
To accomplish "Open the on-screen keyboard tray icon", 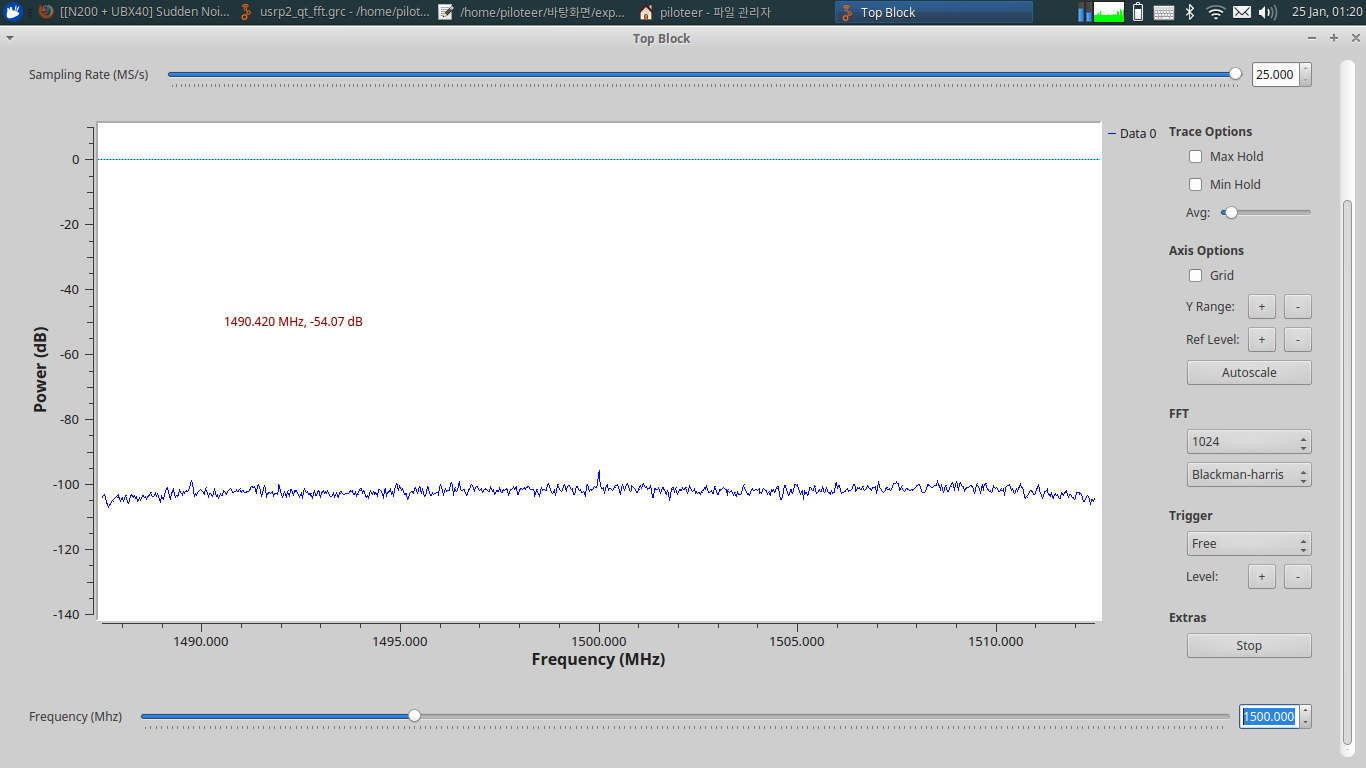I will coord(1164,12).
